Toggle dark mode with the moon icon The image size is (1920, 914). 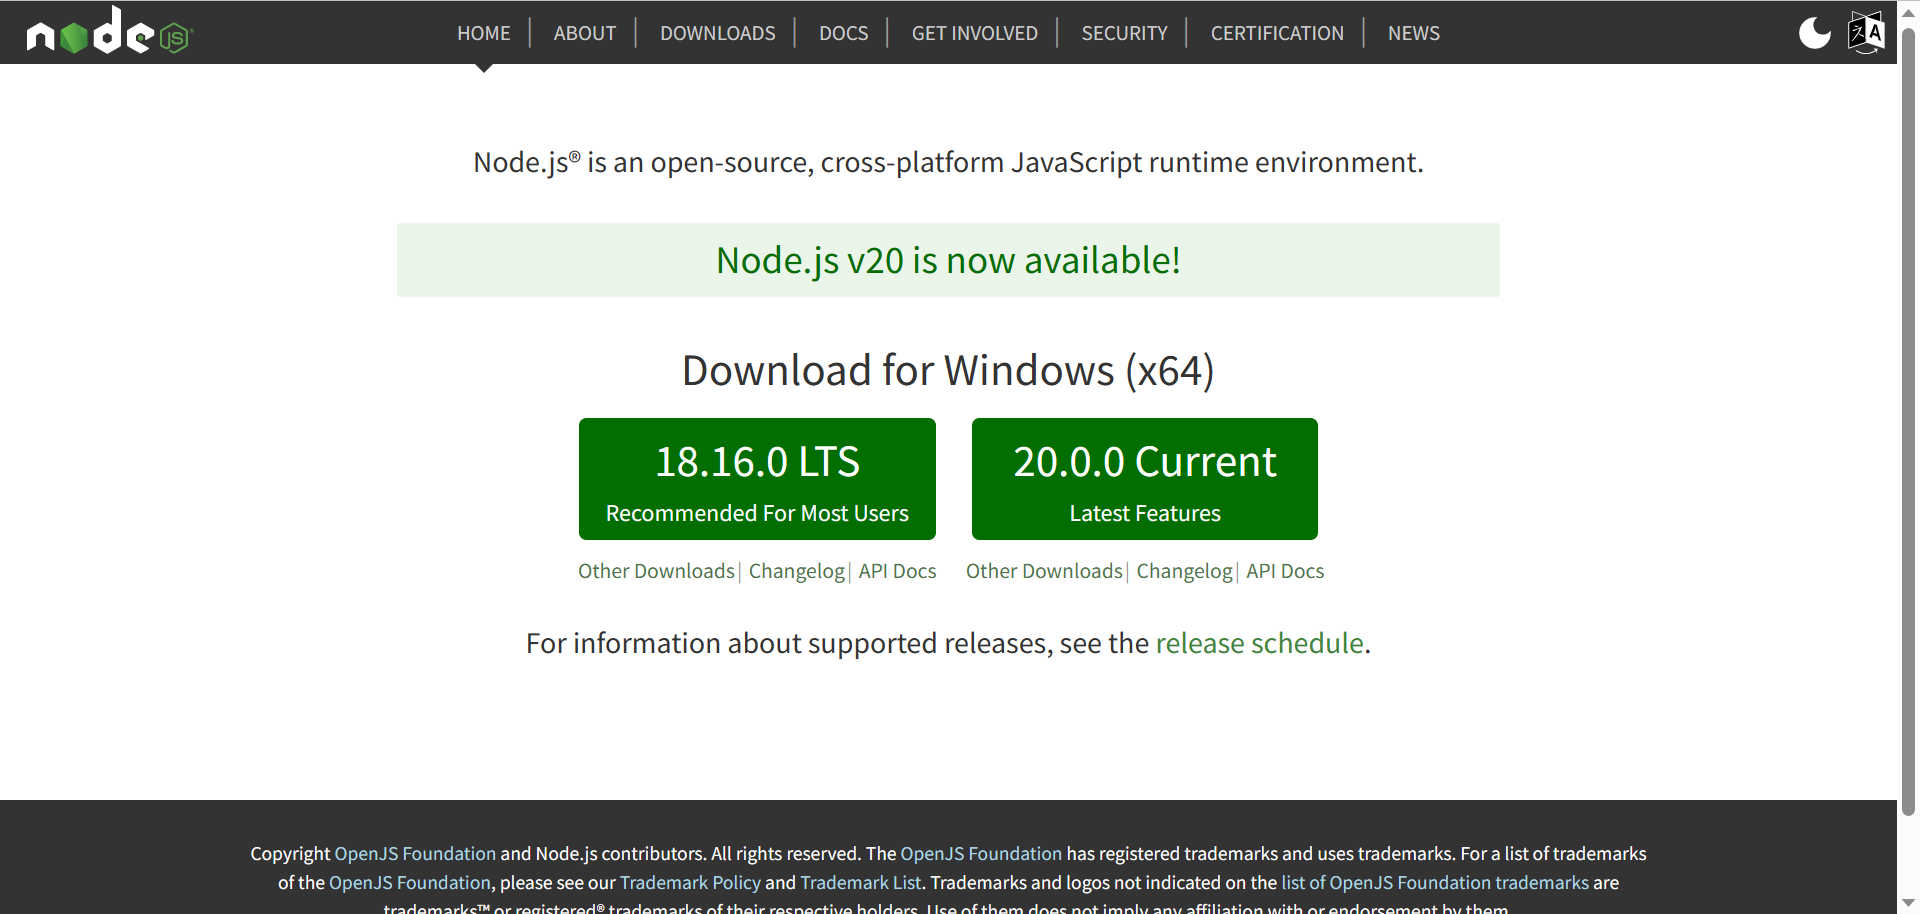pos(1814,33)
